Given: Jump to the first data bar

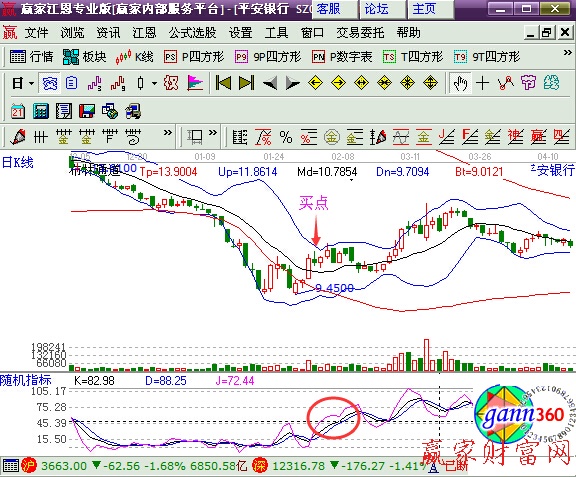Looking at the screenshot, I should (223, 83).
